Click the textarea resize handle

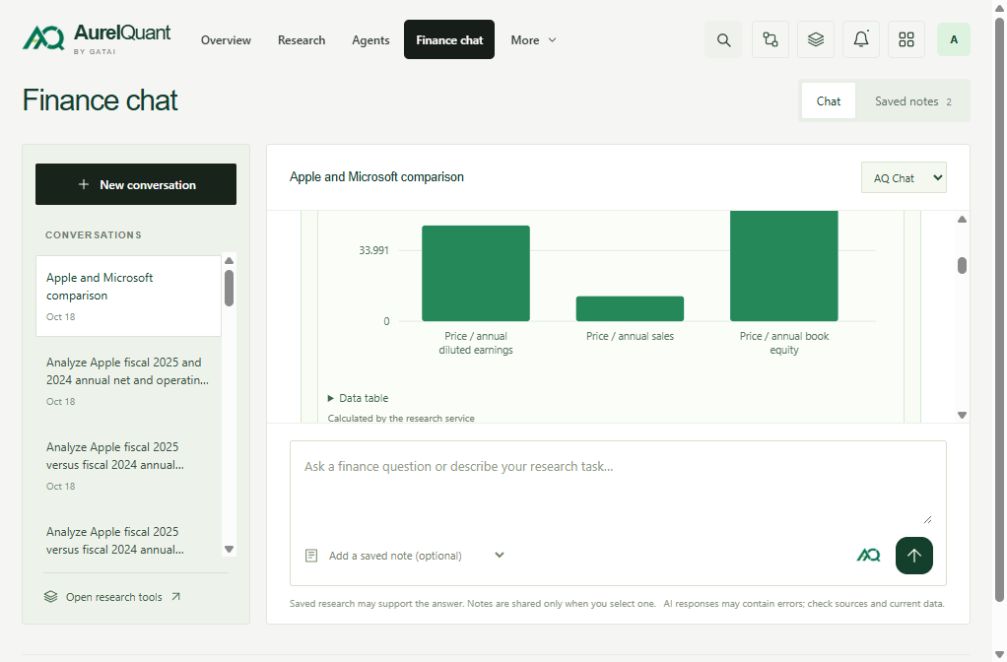pyautogui.click(x=927, y=519)
